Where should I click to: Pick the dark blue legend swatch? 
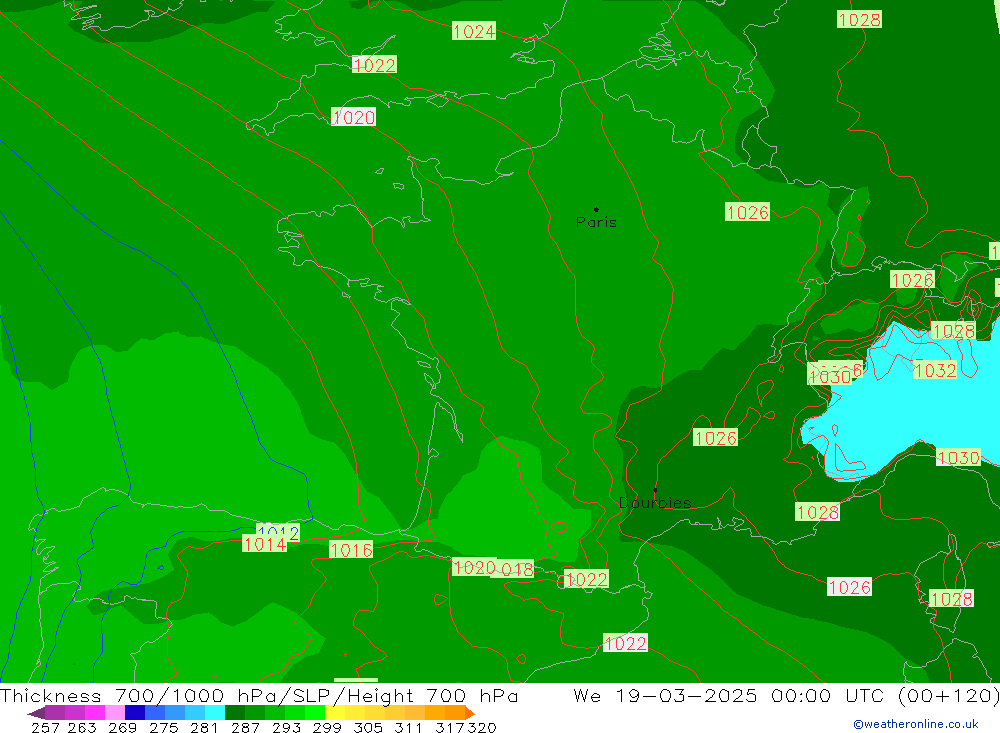click(x=135, y=713)
